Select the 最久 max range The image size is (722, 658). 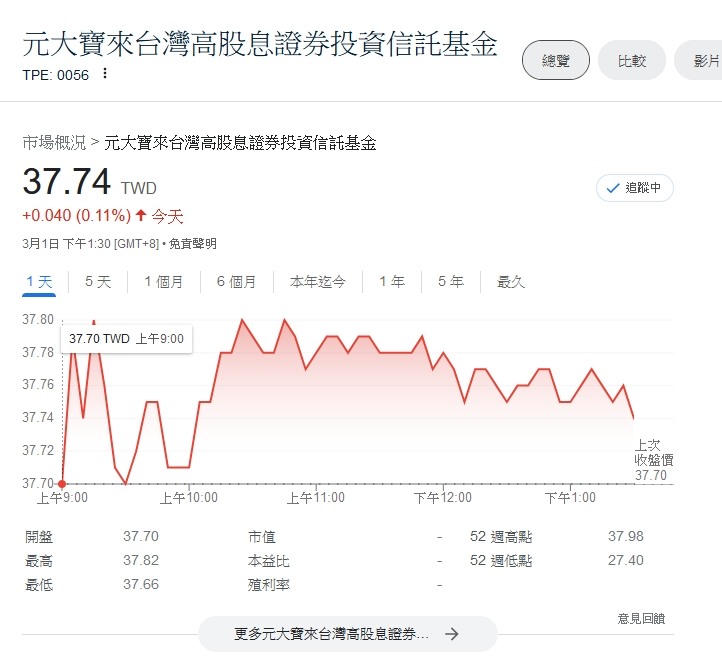click(x=510, y=282)
